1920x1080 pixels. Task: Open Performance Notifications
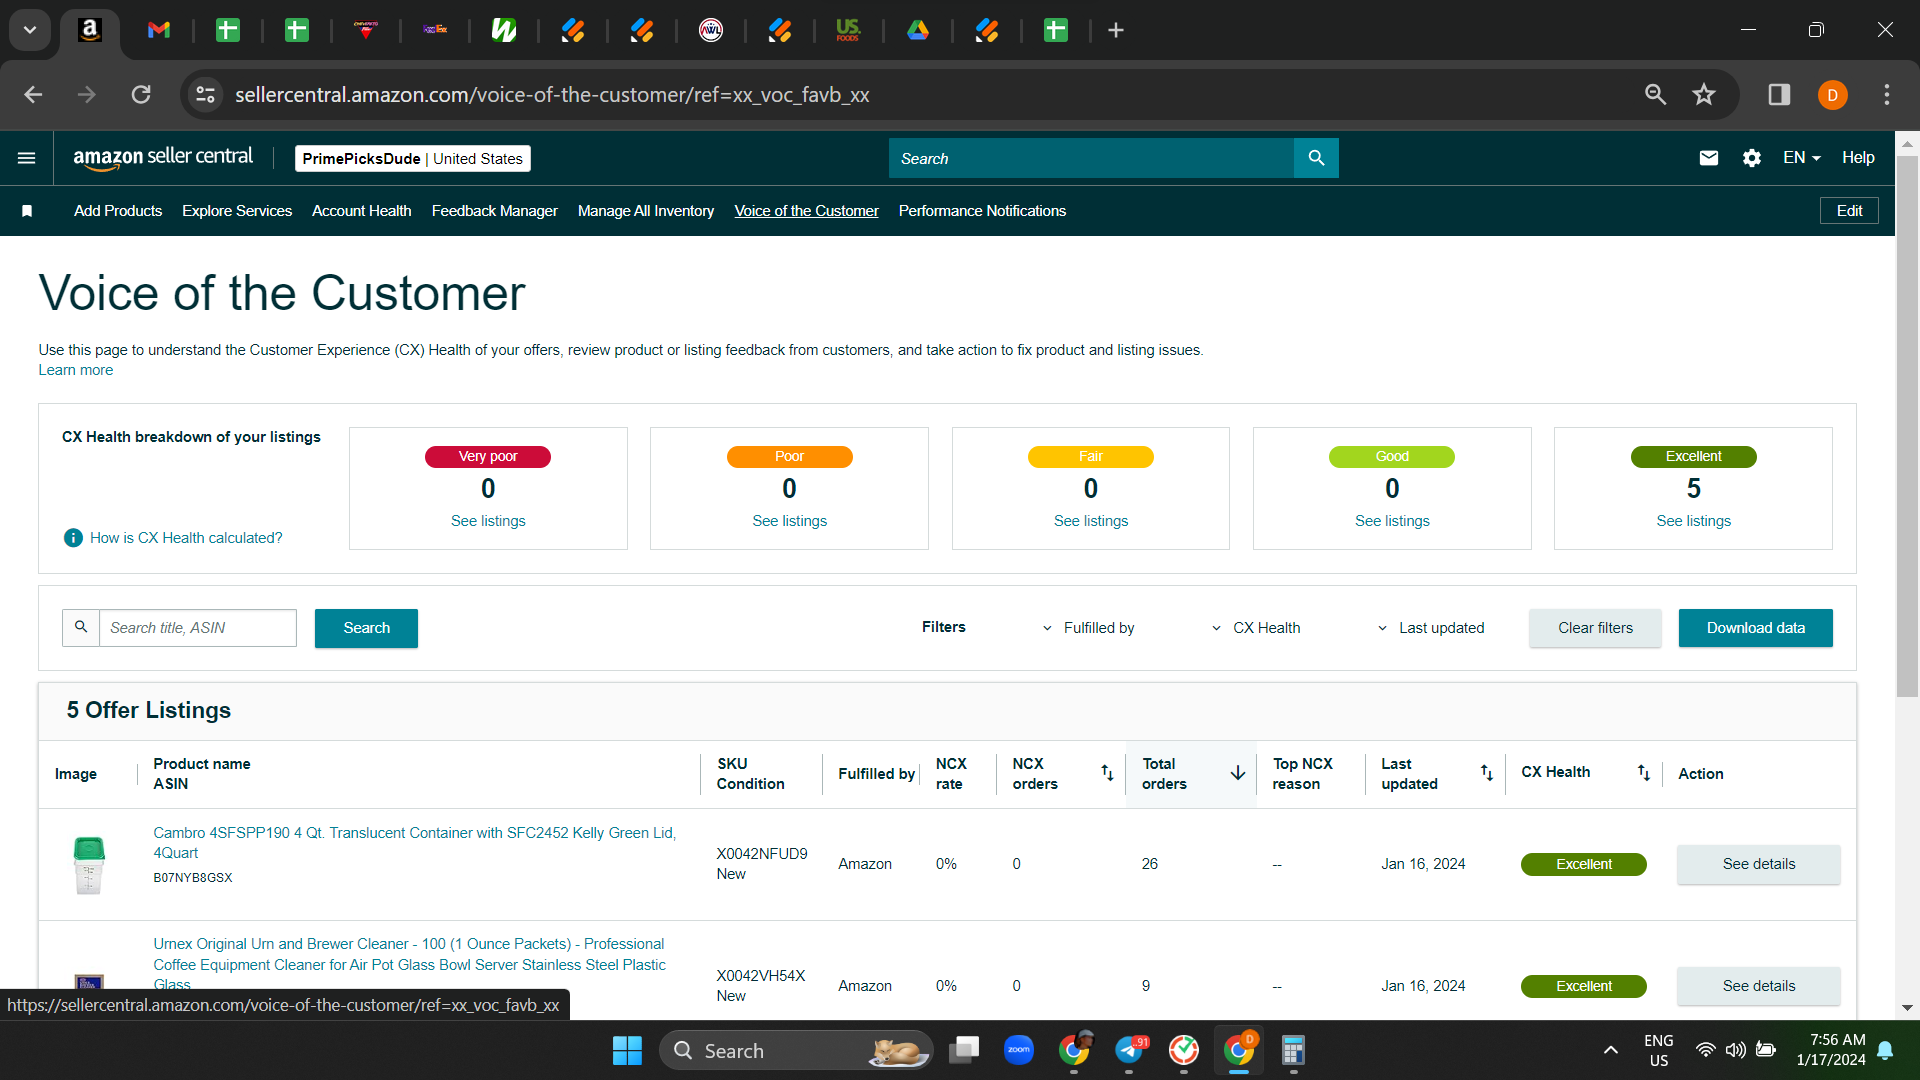tap(983, 211)
